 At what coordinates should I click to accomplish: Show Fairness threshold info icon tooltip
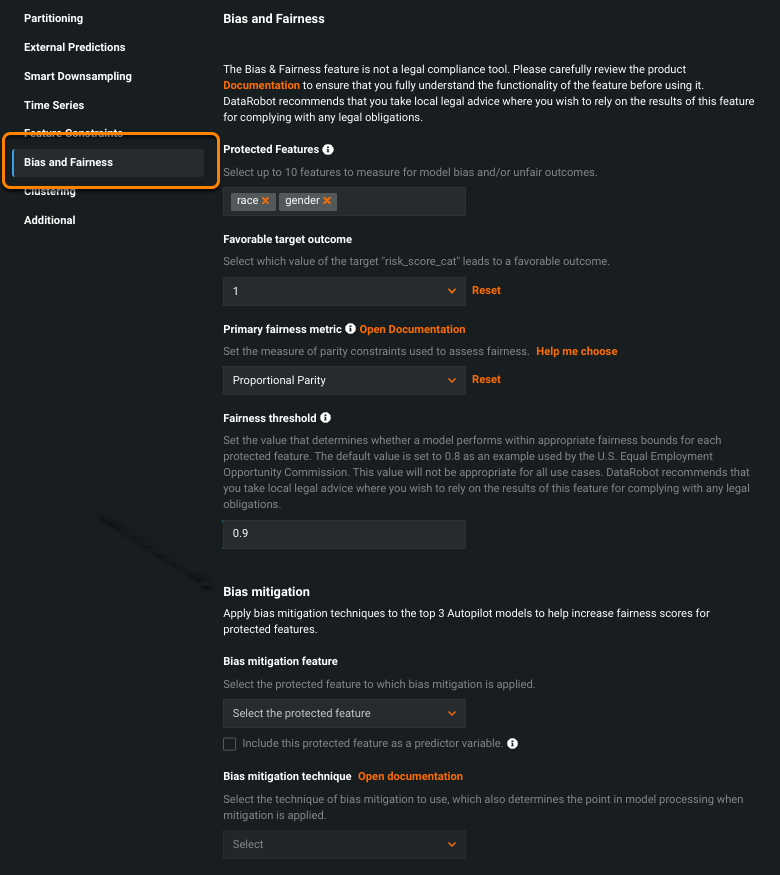326,418
